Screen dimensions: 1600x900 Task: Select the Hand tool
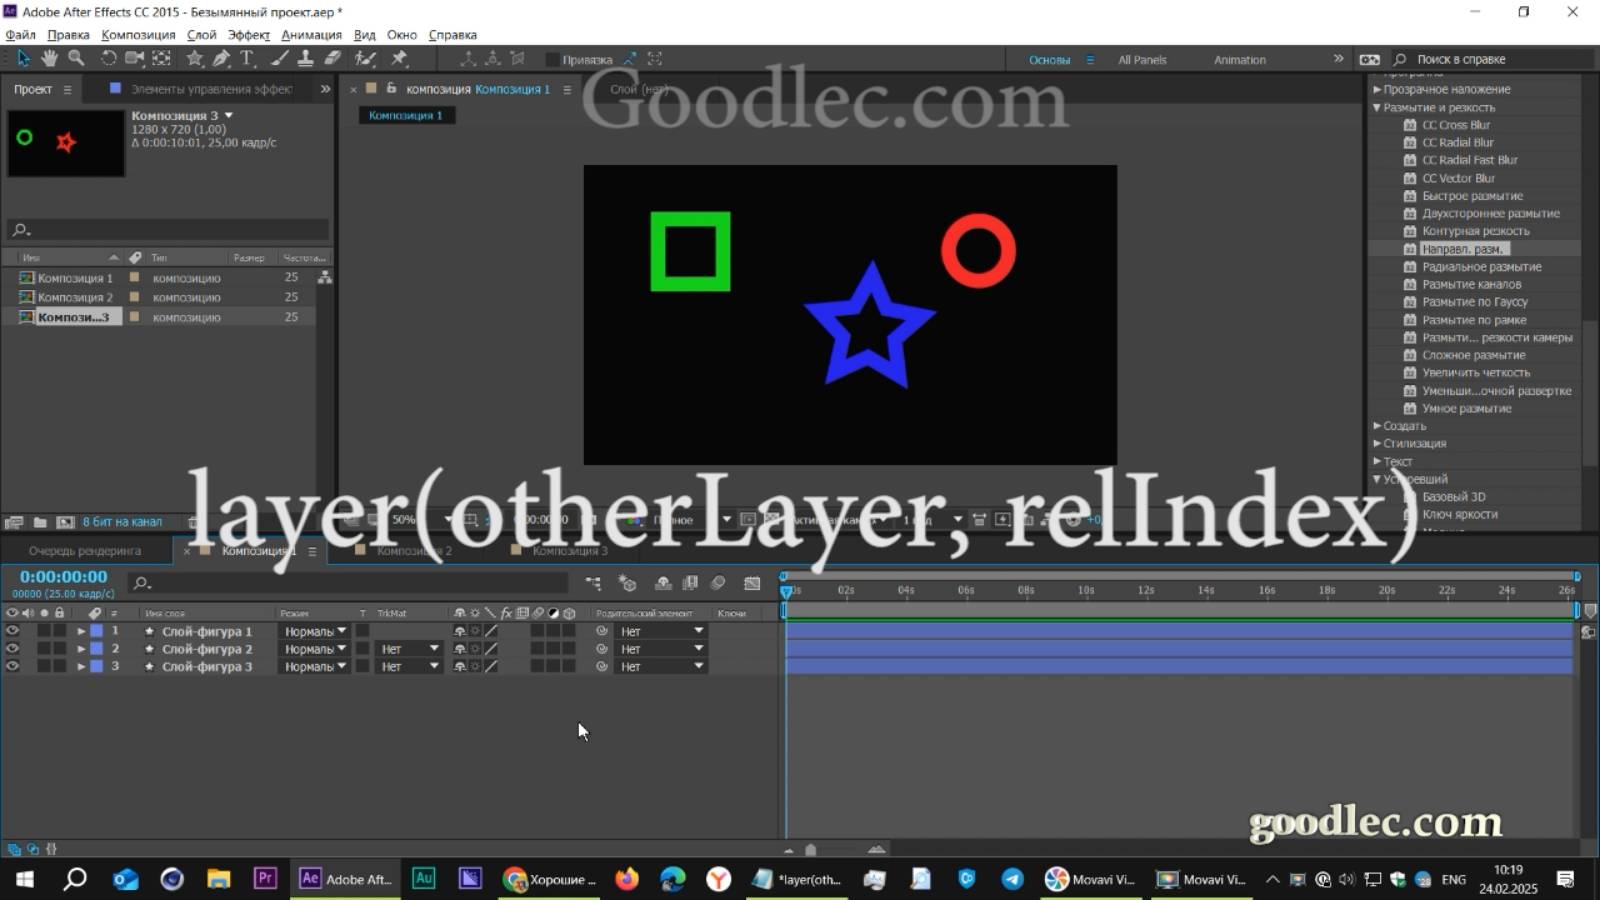[49, 58]
